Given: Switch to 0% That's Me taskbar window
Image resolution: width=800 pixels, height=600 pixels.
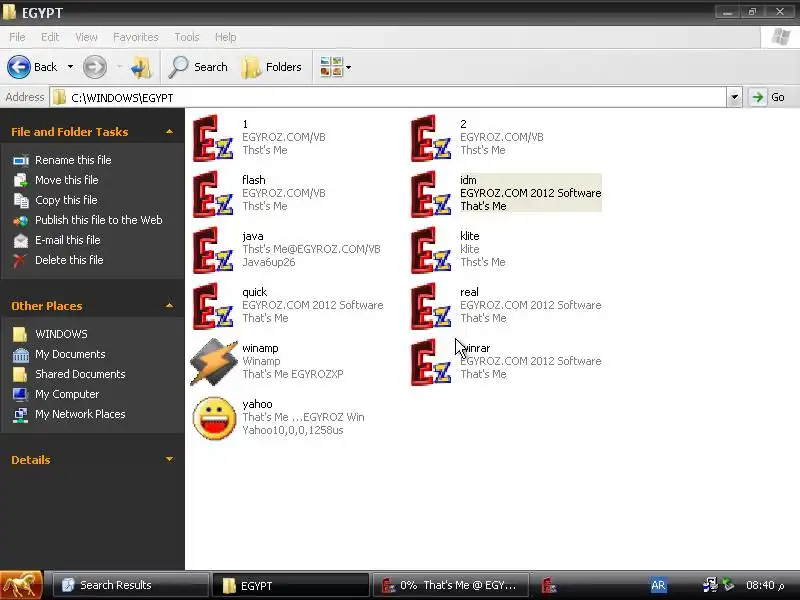Looking at the screenshot, I should pos(450,585).
